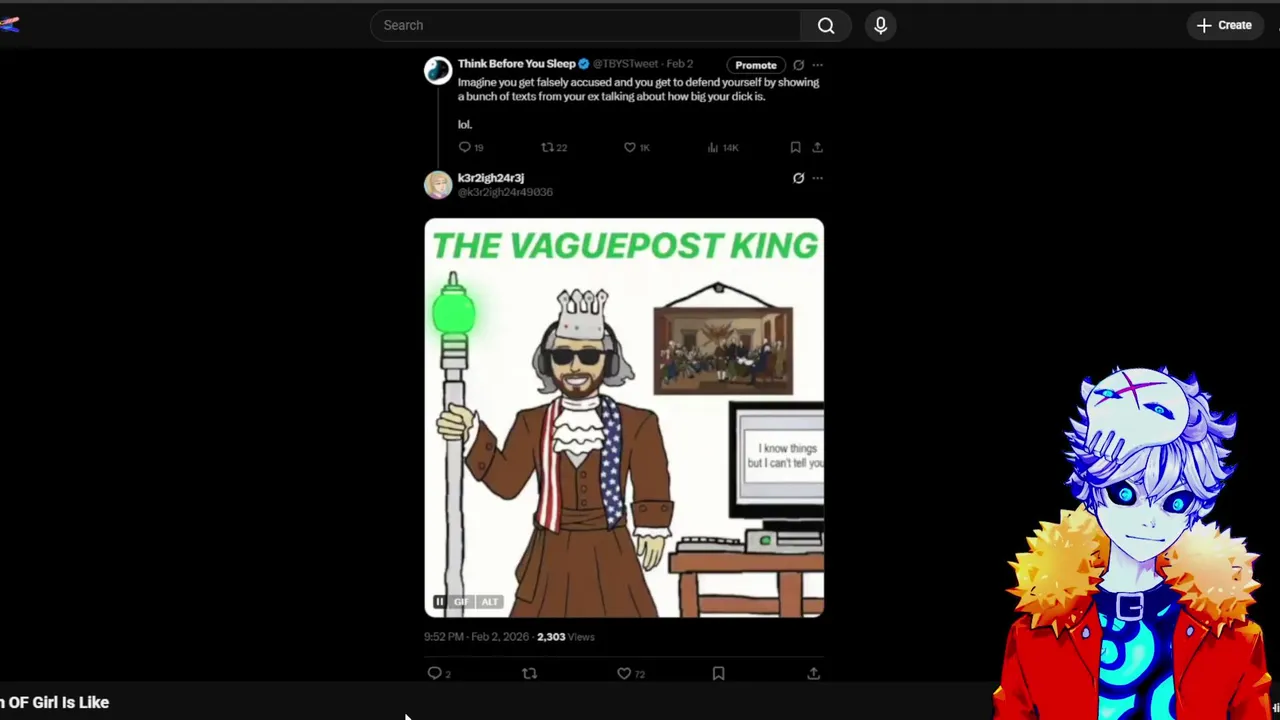Viewport: 1280px width, 720px height.
Task: Repost the top tweet with 22 reposts
Action: point(547,147)
